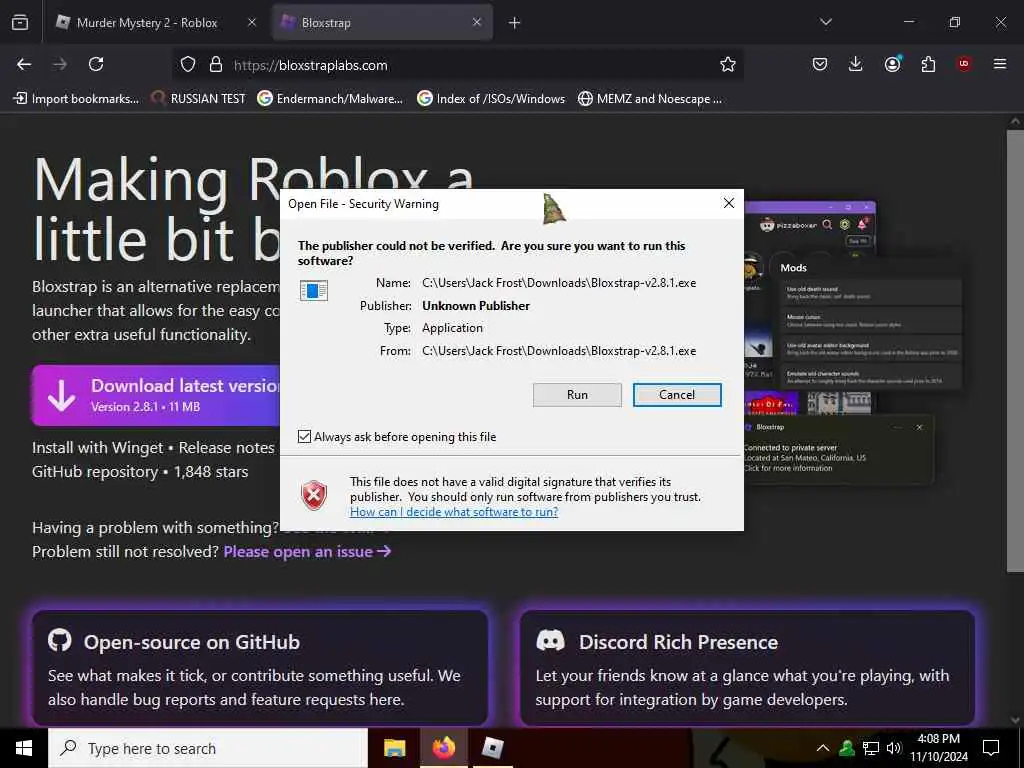The image size is (1024, 768).
Task: Open tracking protection shield icon
Action: 188,65
